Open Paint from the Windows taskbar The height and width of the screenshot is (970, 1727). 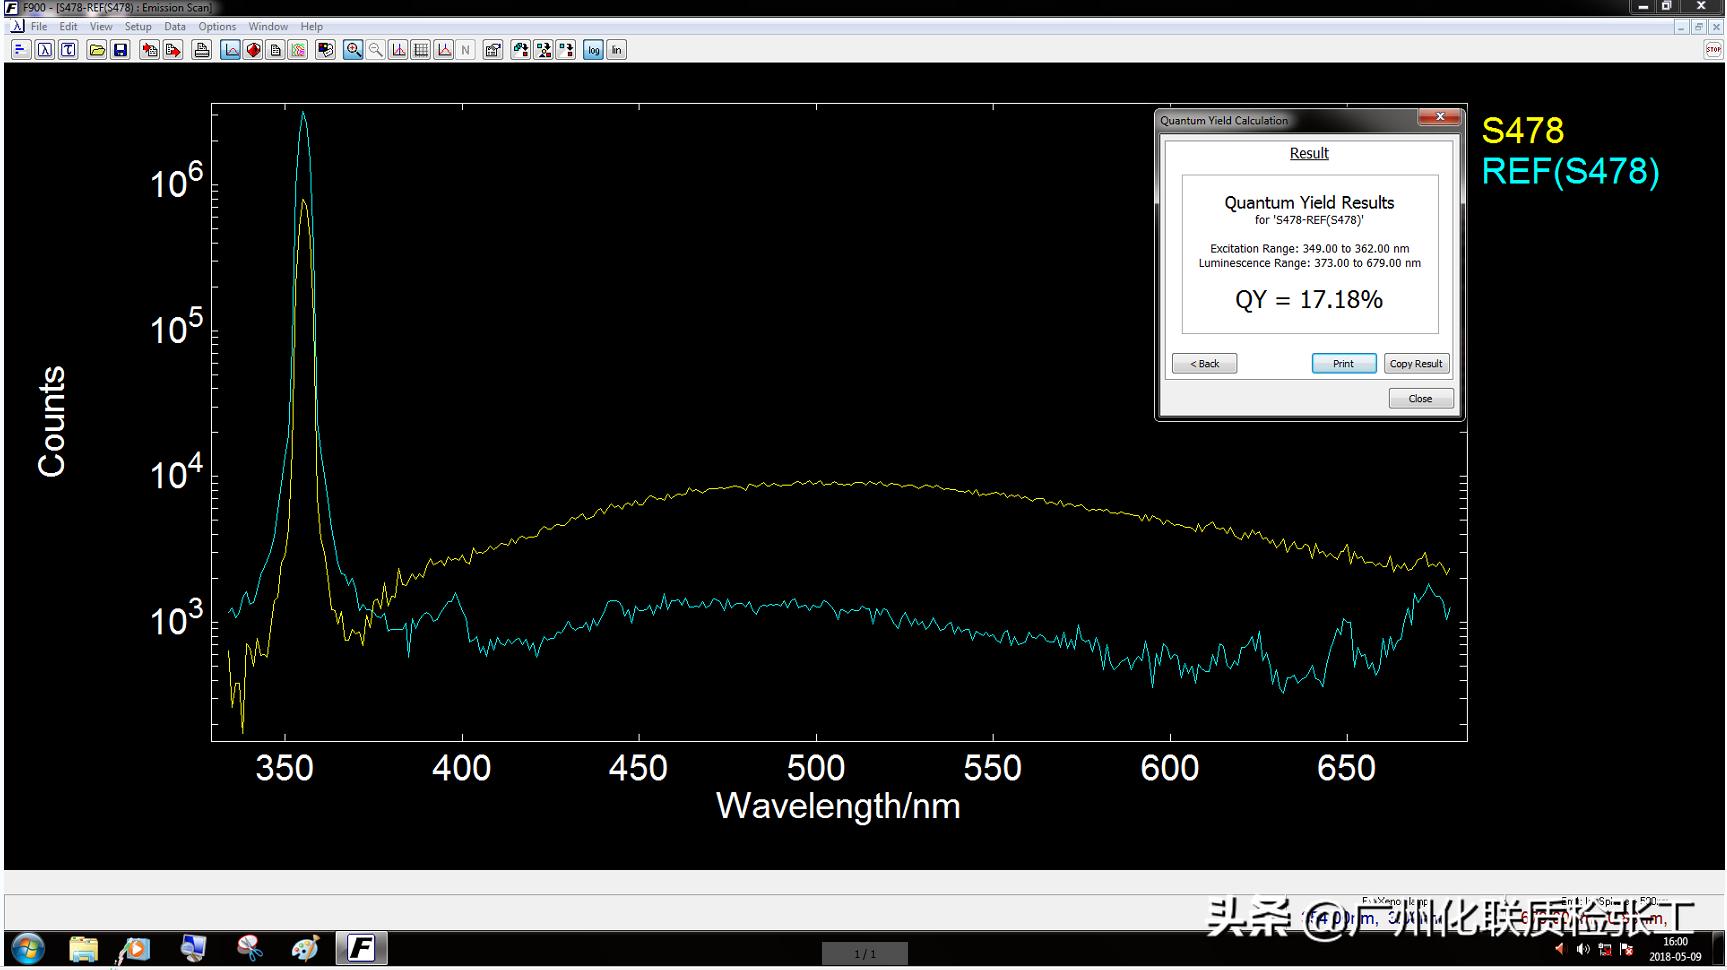pos(304,948)
